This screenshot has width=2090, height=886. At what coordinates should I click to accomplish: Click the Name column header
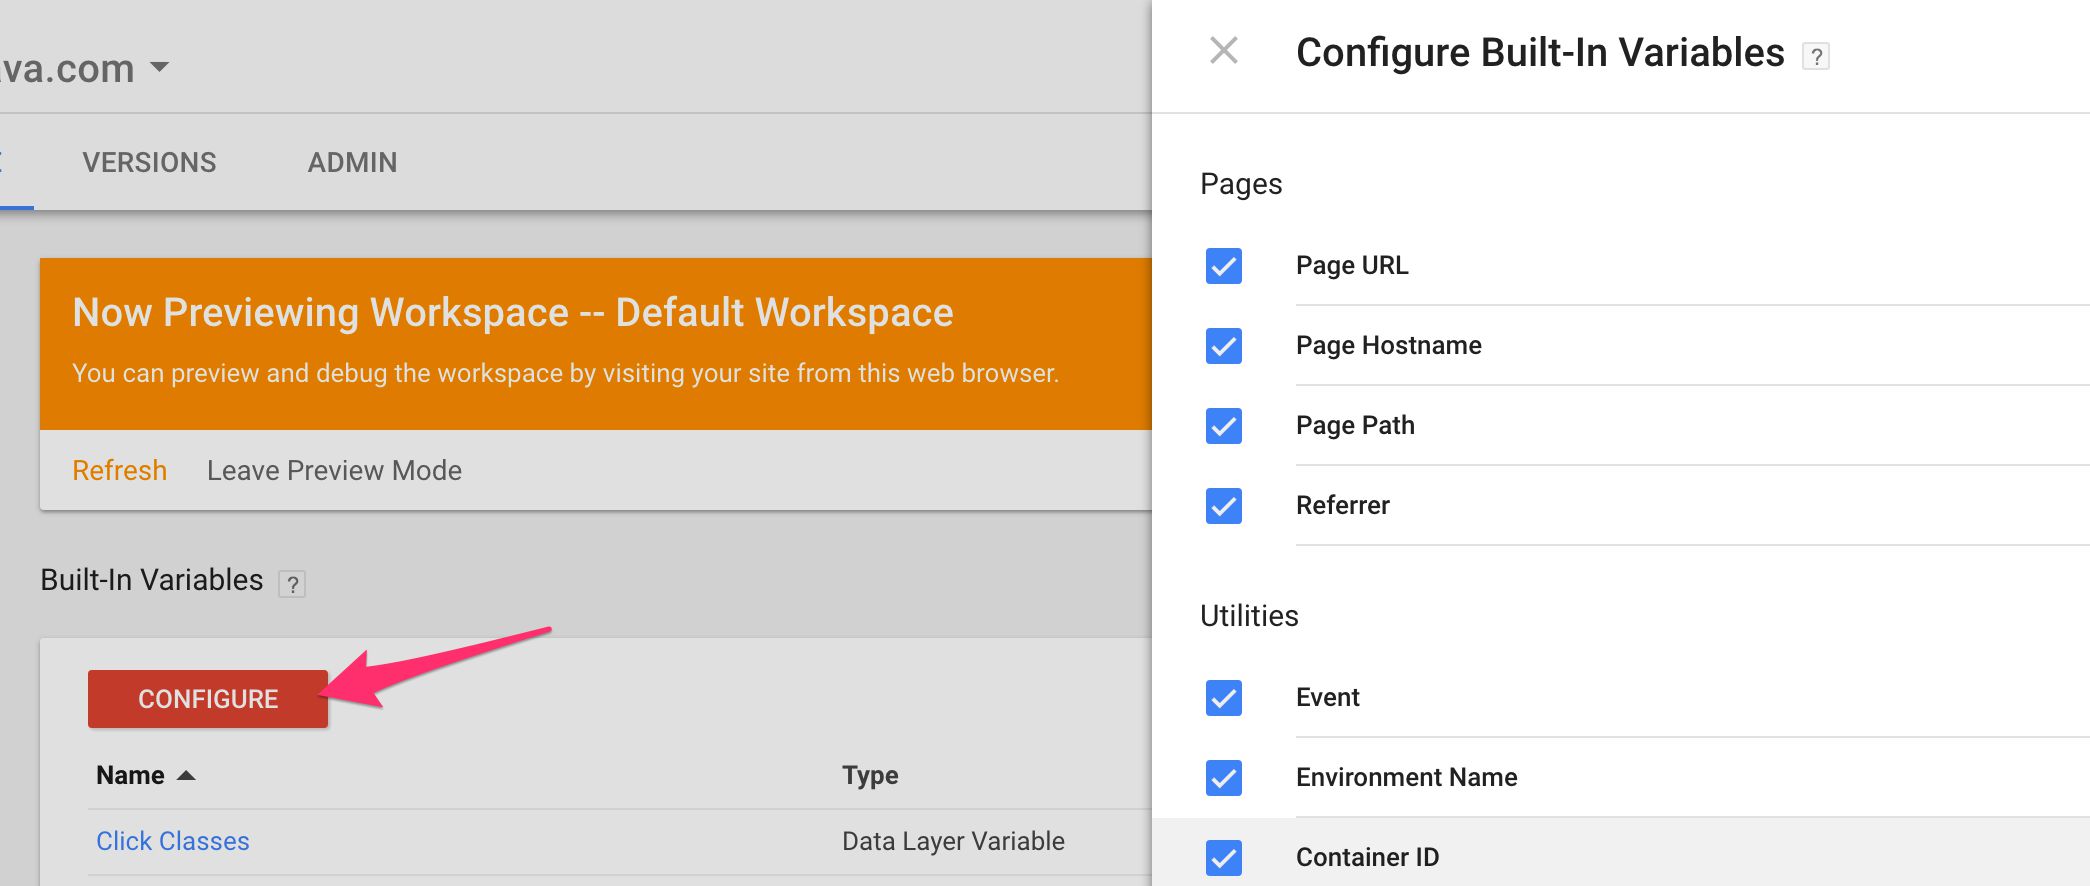click(x=130, y=775)
